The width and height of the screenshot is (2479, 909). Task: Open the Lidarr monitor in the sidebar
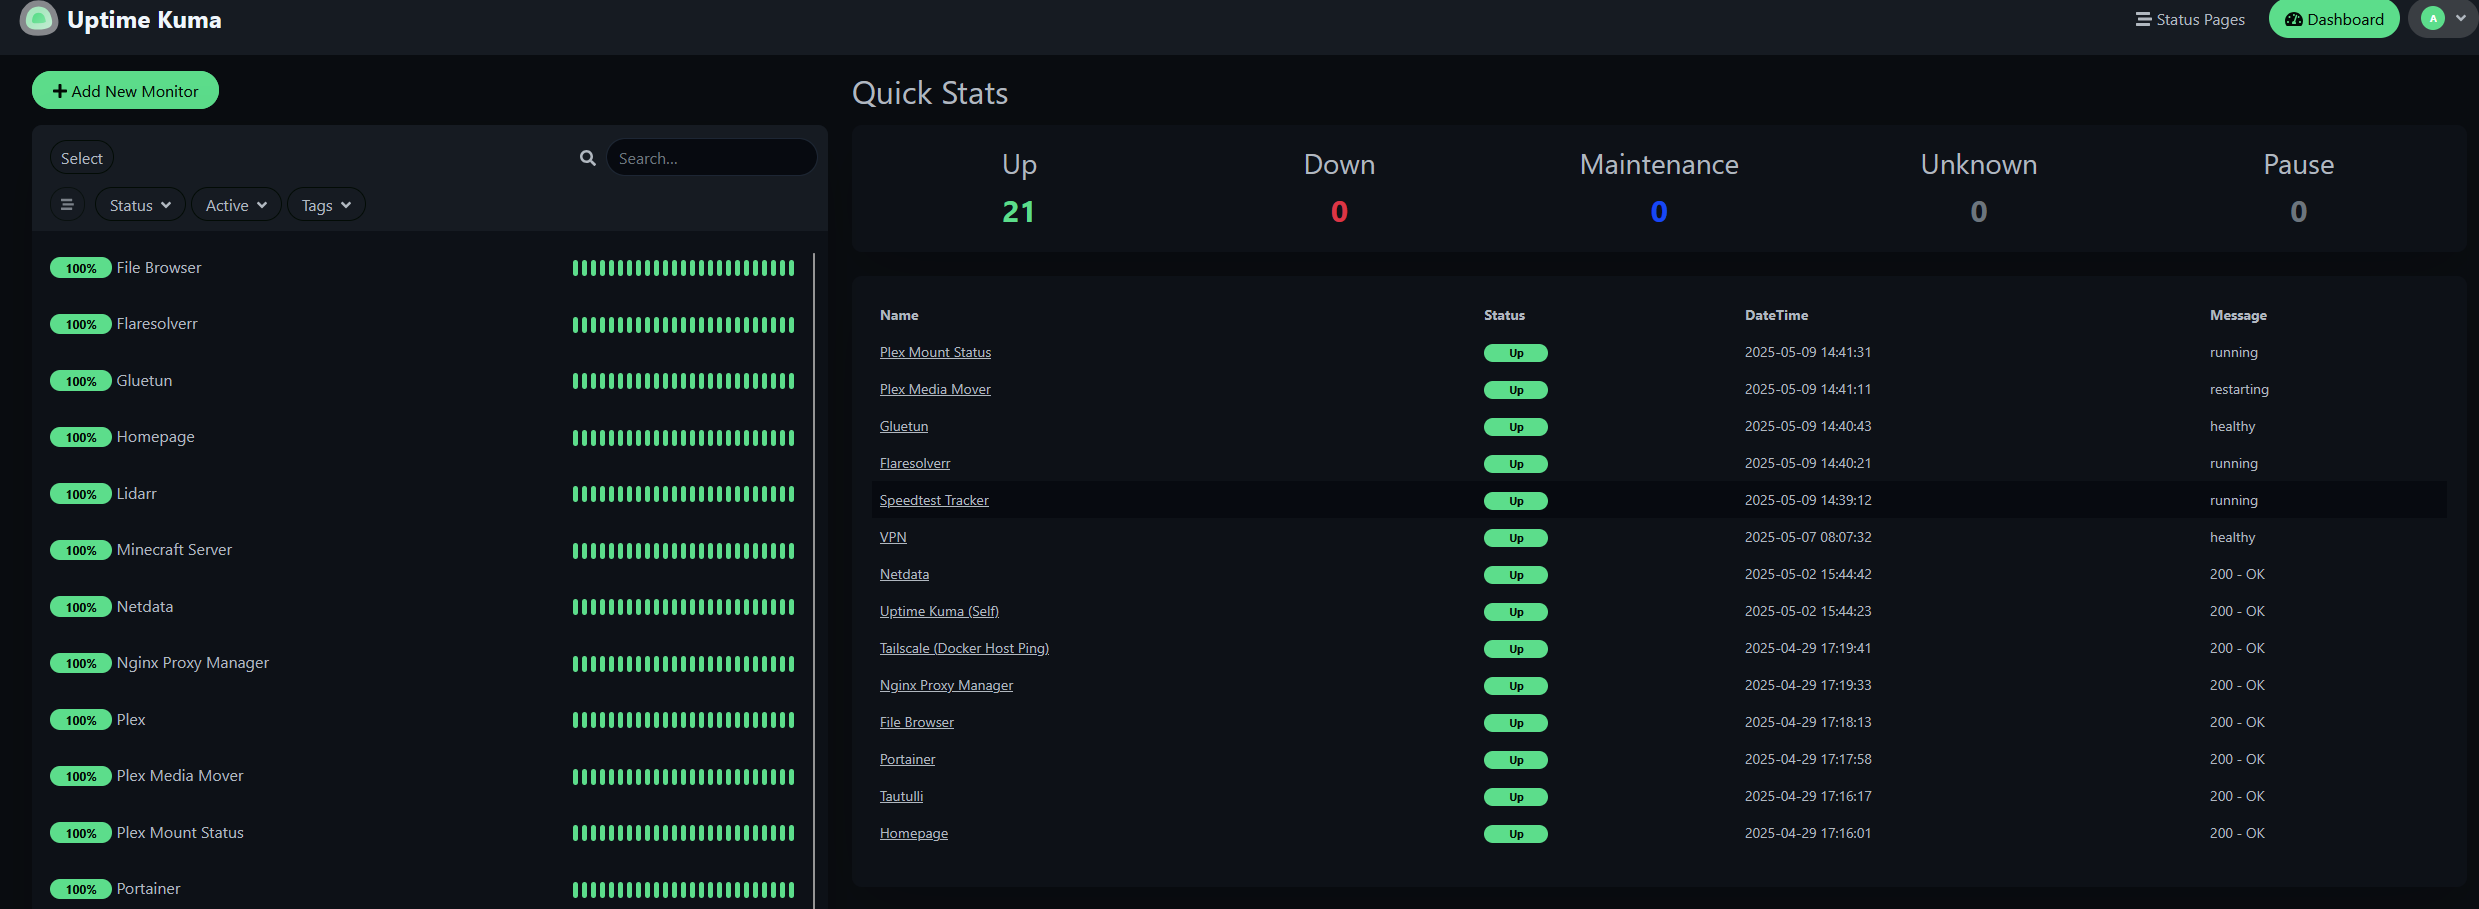pos(423,494)
